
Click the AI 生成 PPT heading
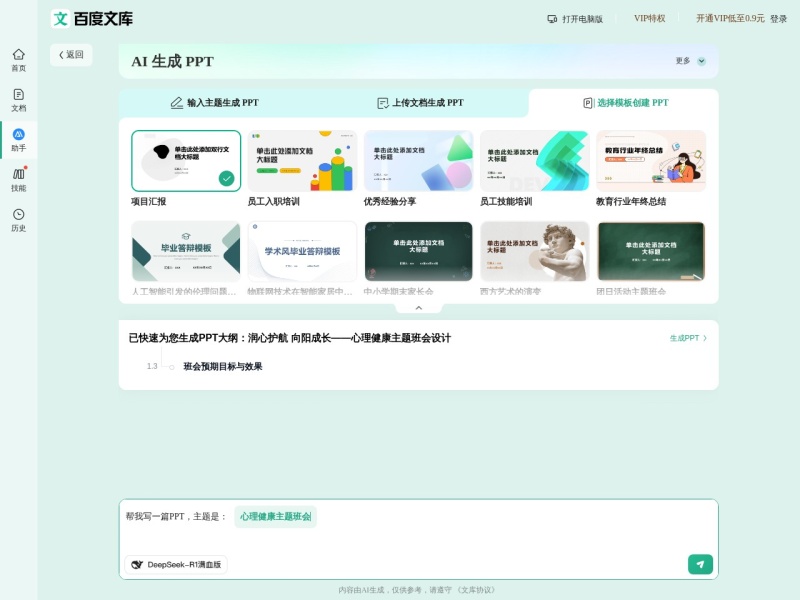(172, 61)
